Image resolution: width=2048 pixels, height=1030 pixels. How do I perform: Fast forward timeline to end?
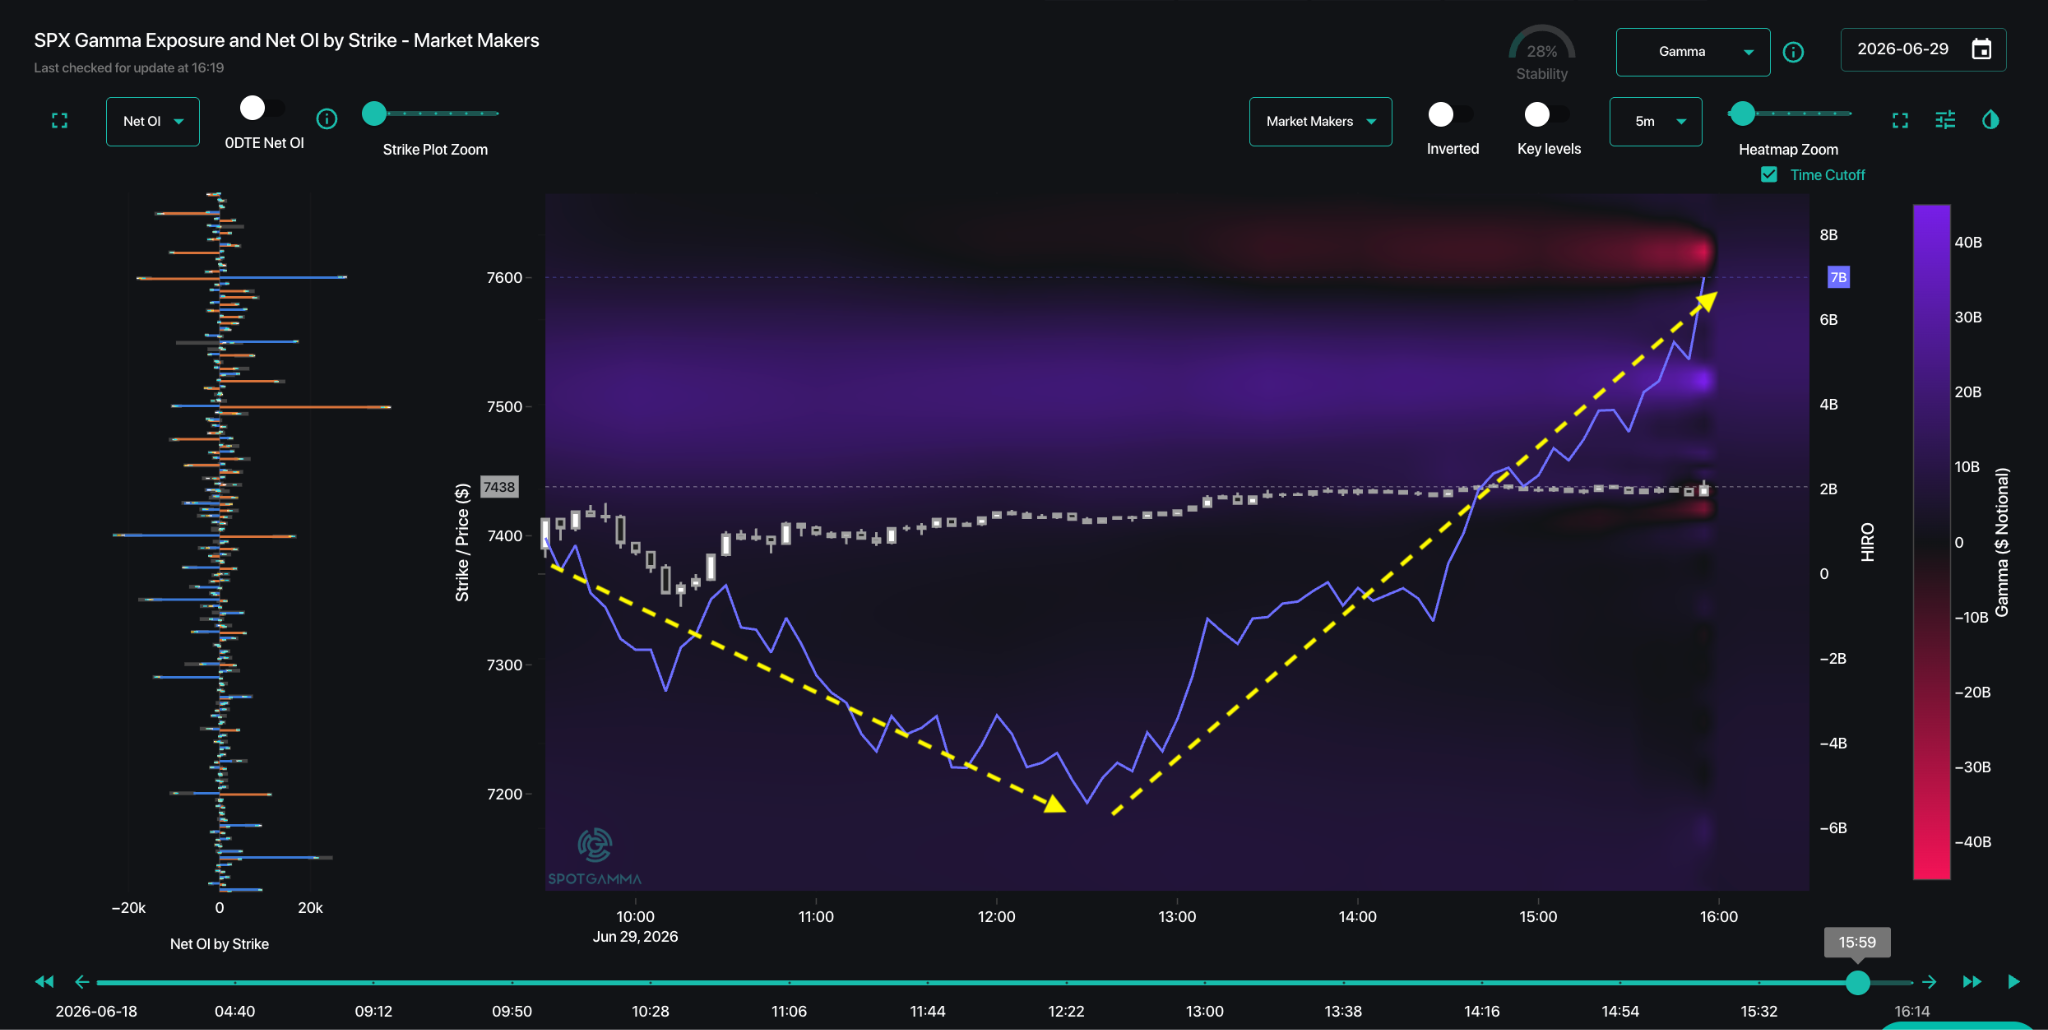coord(1972,982)
